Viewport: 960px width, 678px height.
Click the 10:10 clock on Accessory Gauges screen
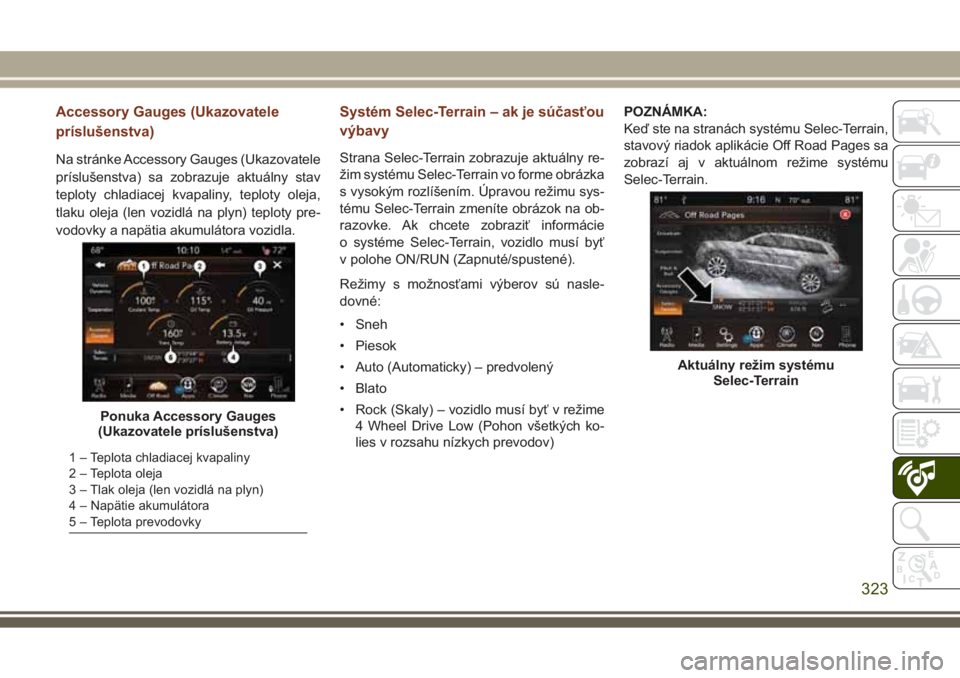coord(188,250)
